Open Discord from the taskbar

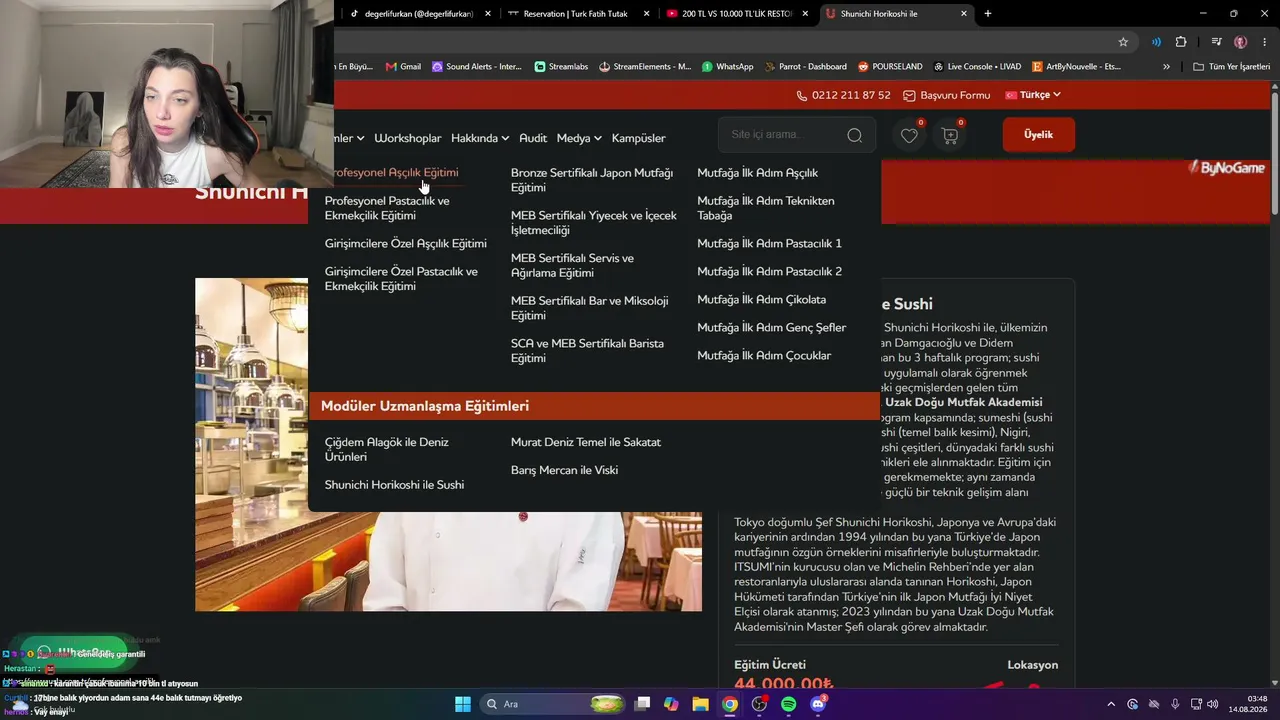point(818,704)
